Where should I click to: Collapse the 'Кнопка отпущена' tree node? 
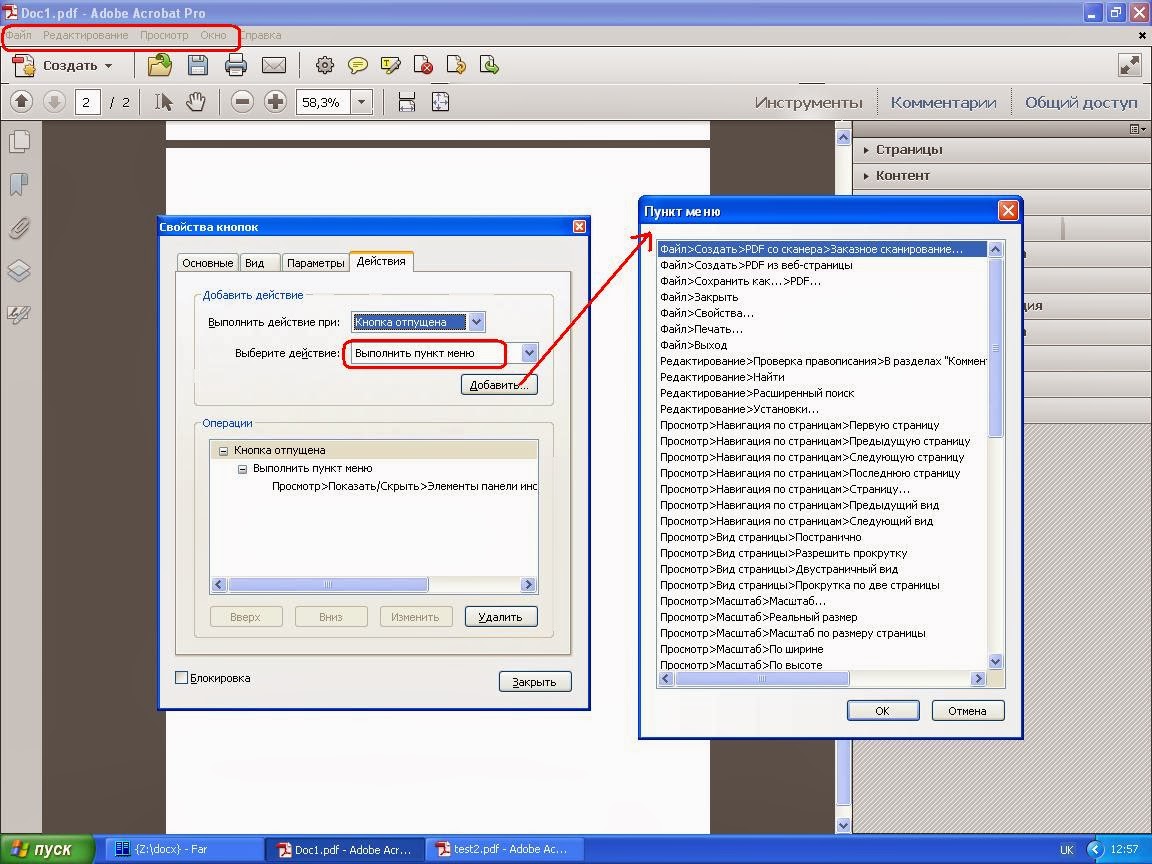[x=224, y=450]
